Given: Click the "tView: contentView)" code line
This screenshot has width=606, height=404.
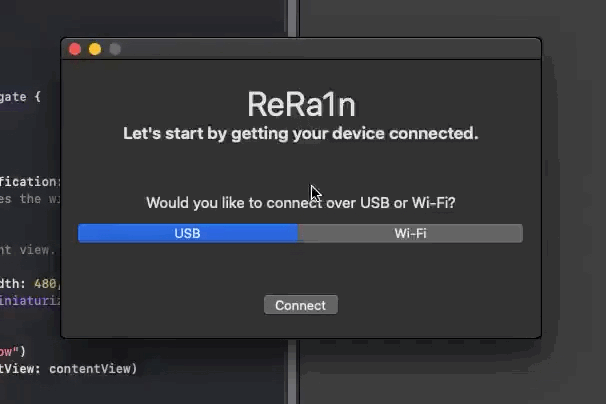Looking at the screenshot, I should click(x=69, y=369).
